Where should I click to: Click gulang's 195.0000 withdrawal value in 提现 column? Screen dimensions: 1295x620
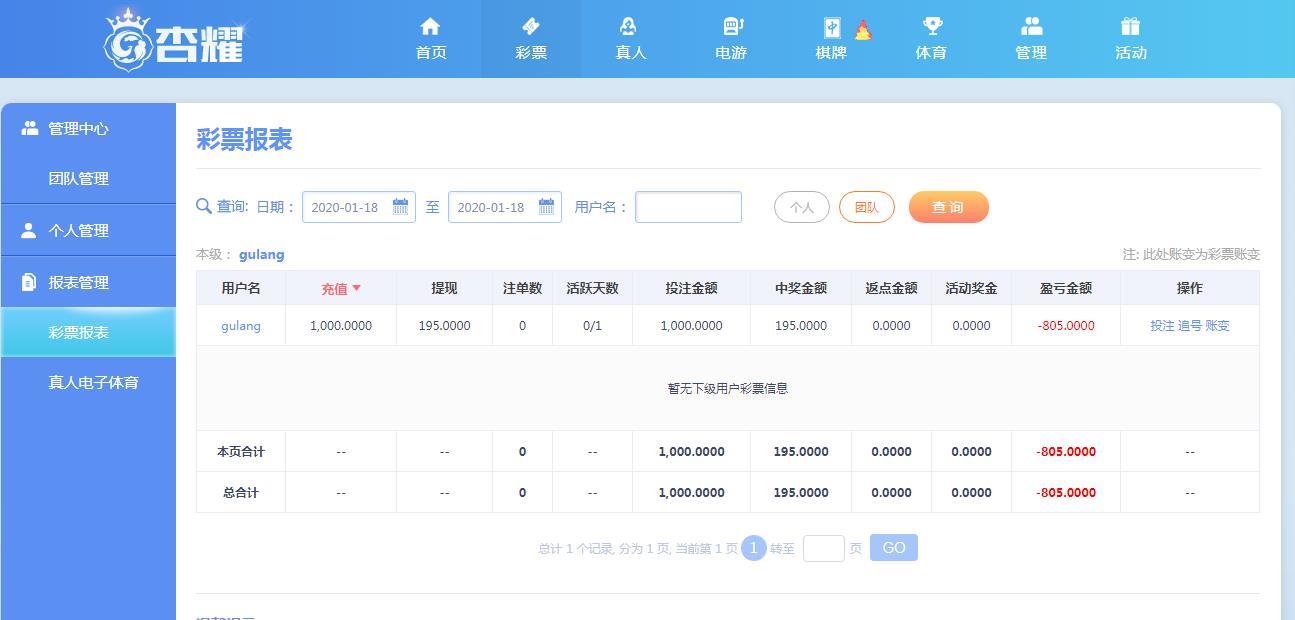click(x=444, y=326)
